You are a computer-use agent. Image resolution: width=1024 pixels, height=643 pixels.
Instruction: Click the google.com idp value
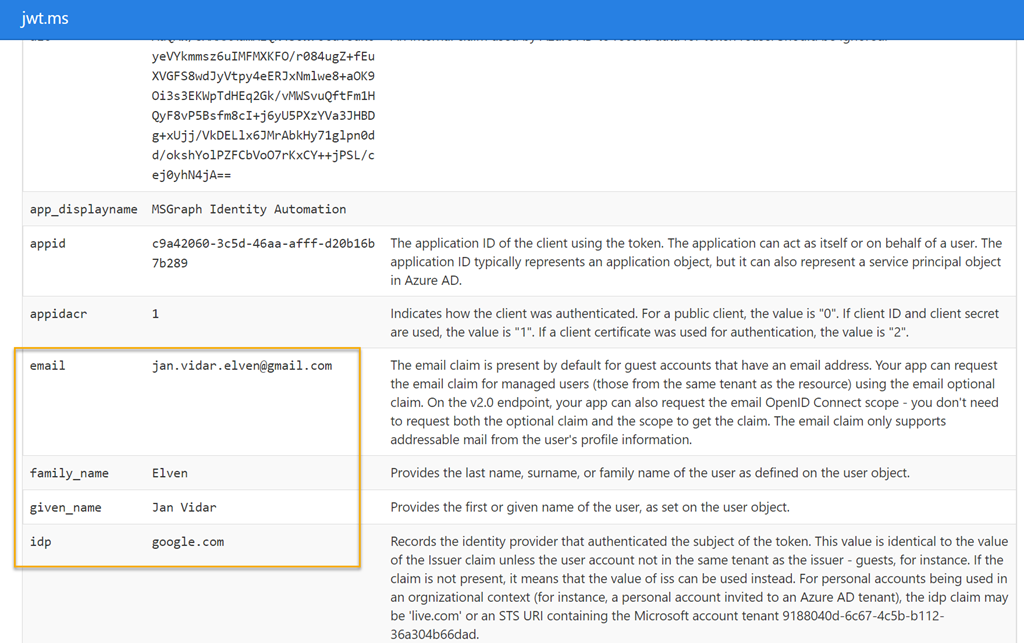188,542
